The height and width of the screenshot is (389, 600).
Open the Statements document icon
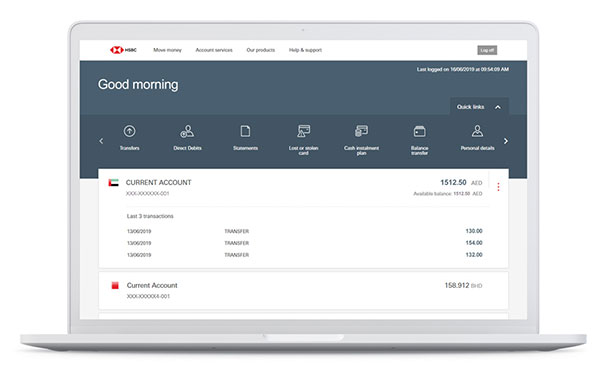[x=245, y=131]
